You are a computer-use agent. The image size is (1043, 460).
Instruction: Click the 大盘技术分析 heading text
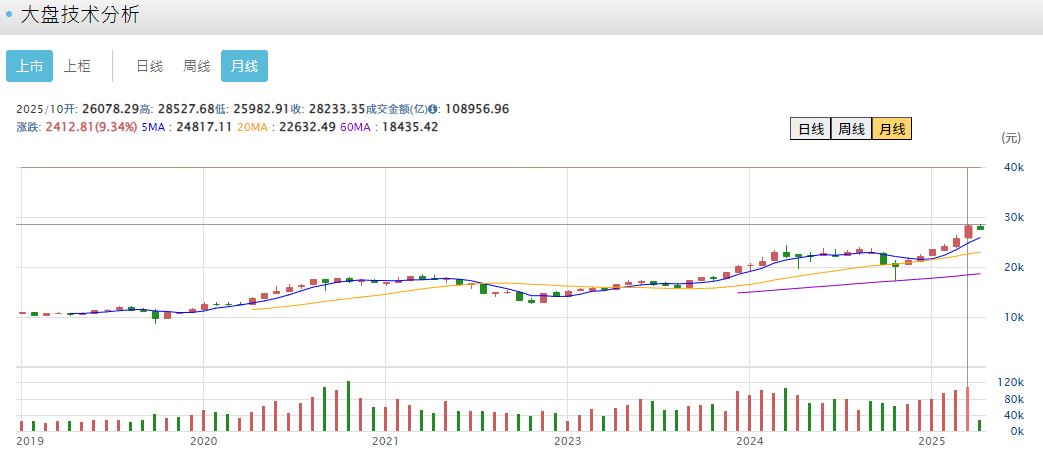80,15
